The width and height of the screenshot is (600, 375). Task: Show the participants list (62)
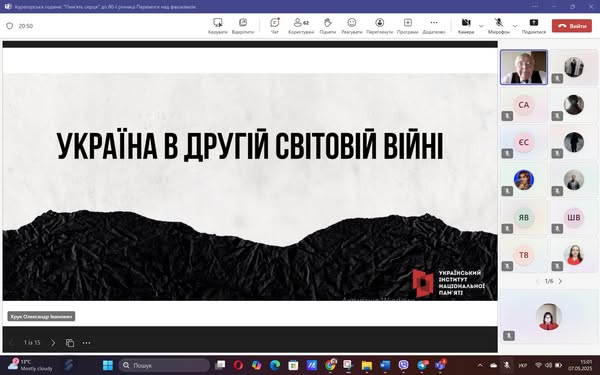(301, 26)
